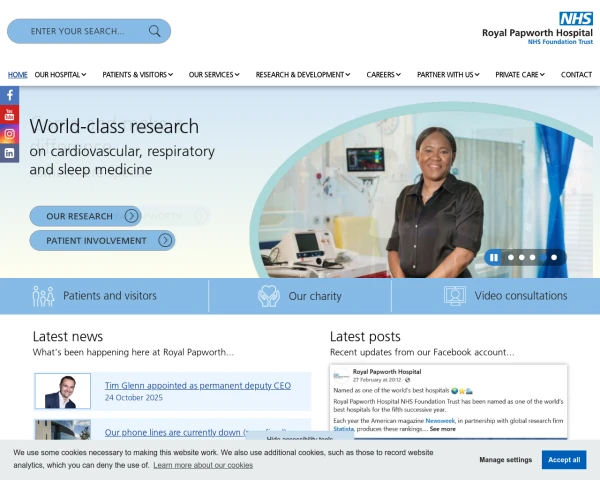Open the Video consultations link
This screenshot has width=600, height=480.
point(521,296)
